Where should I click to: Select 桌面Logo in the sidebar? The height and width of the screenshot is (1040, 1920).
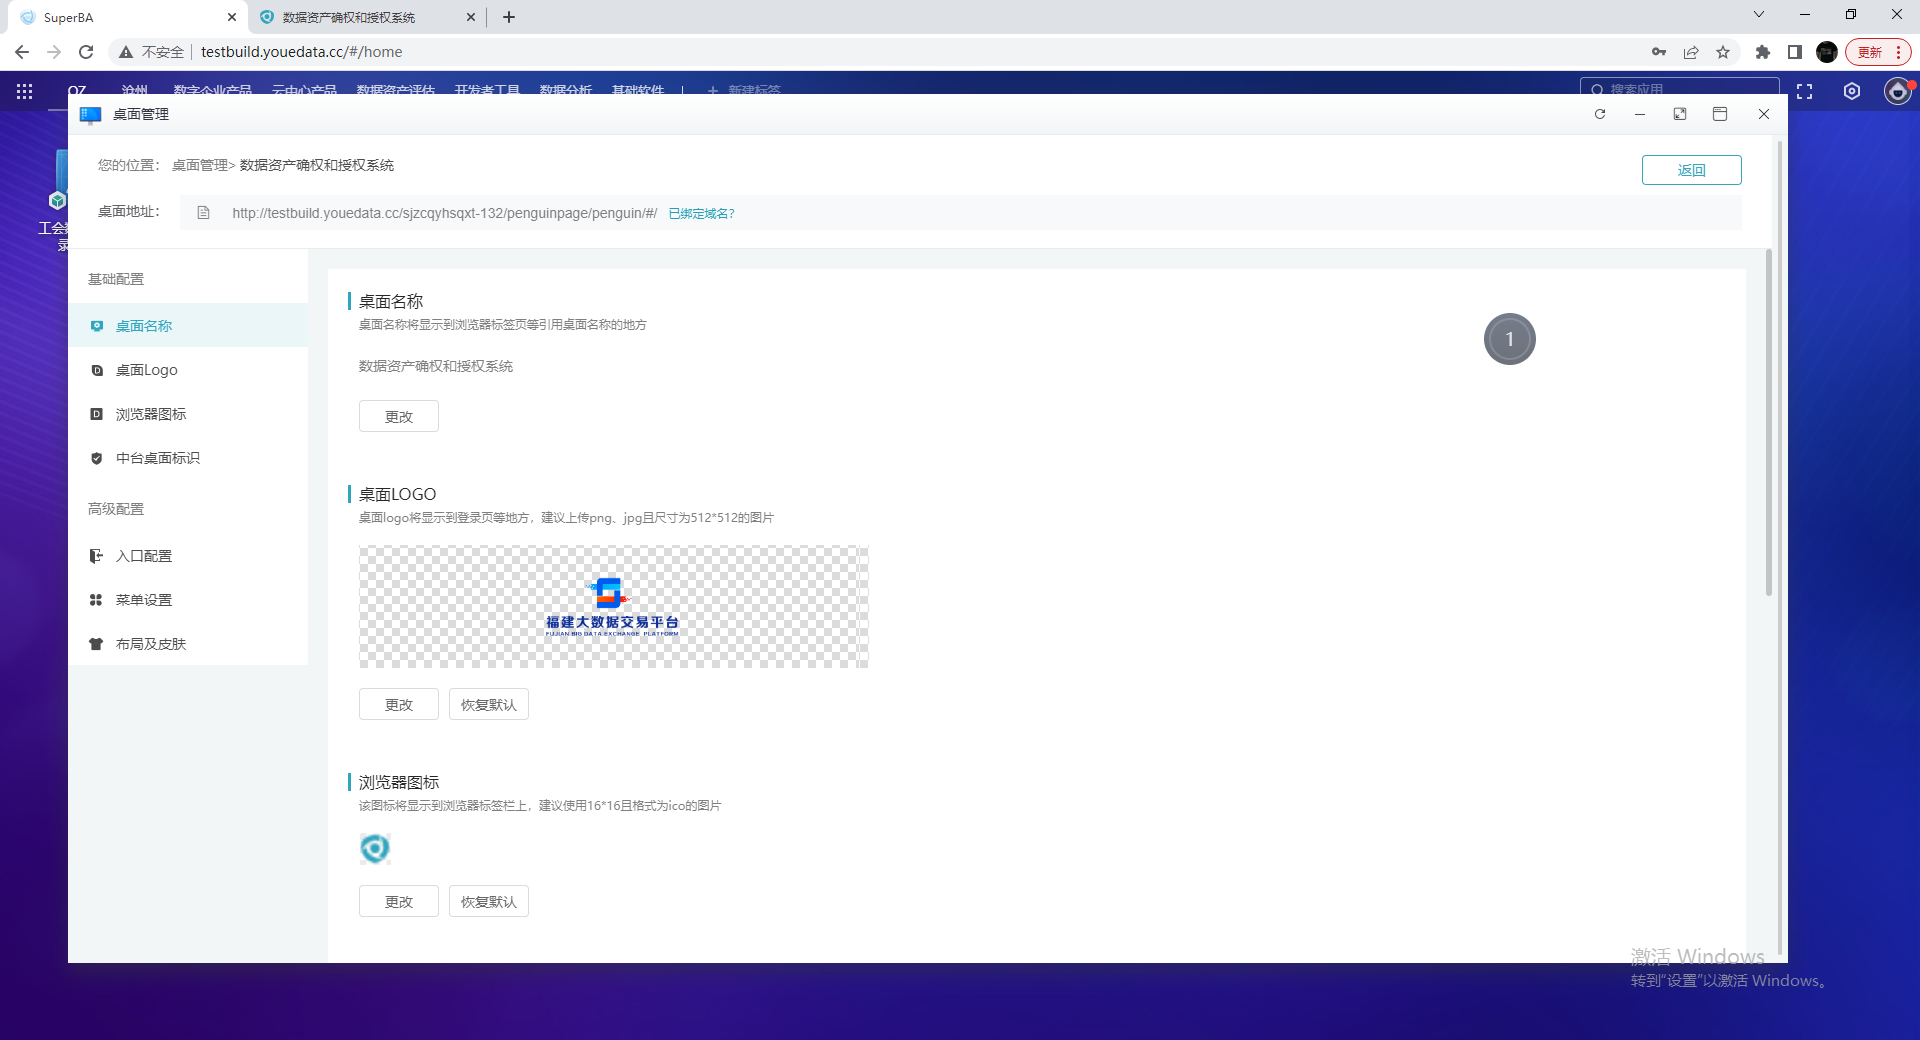click(188, 370)
